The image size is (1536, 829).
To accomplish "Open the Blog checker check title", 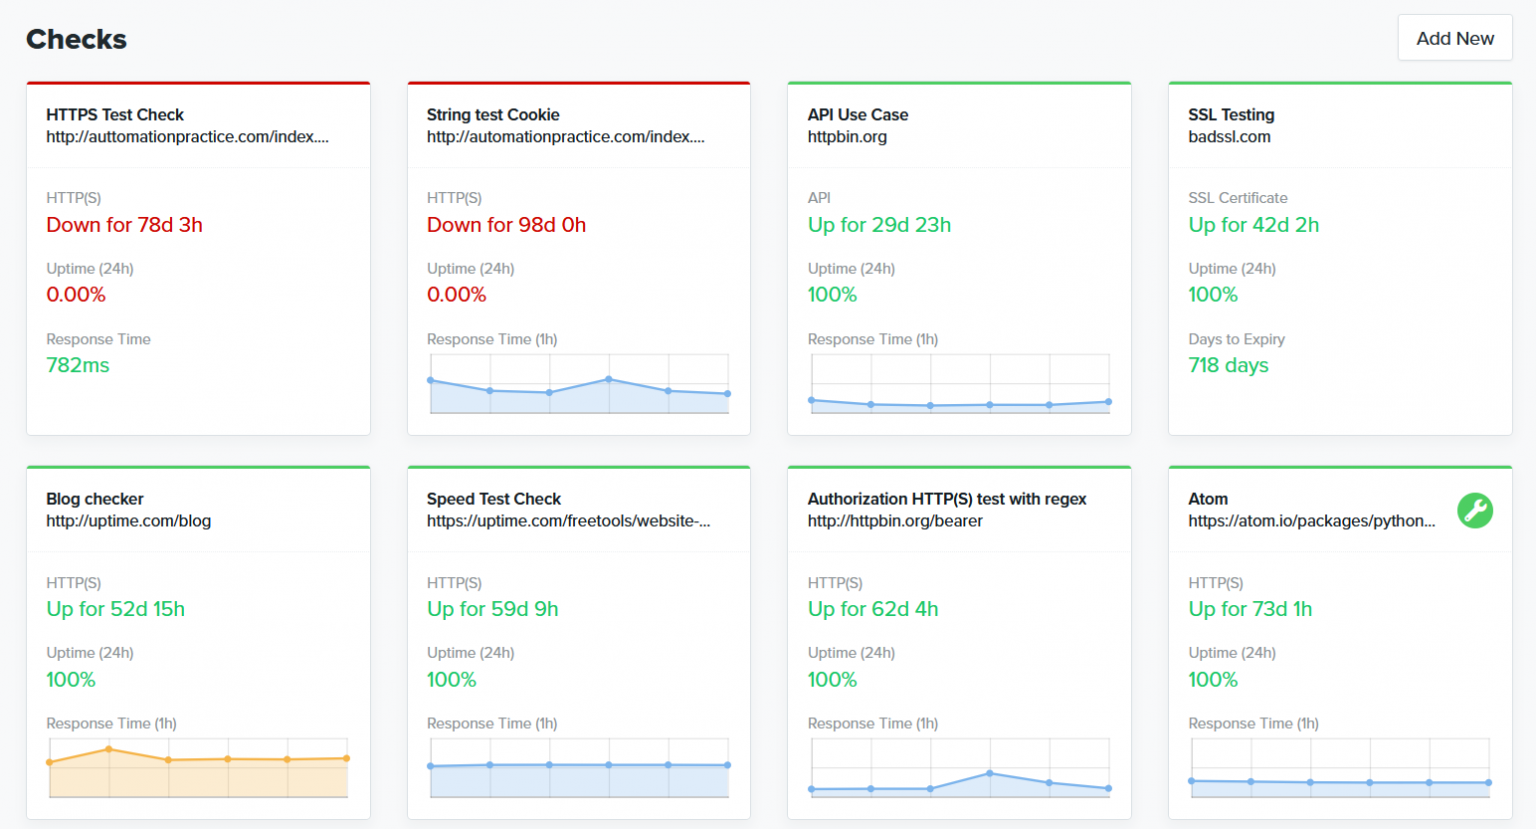I will click(x=95, y=499).
